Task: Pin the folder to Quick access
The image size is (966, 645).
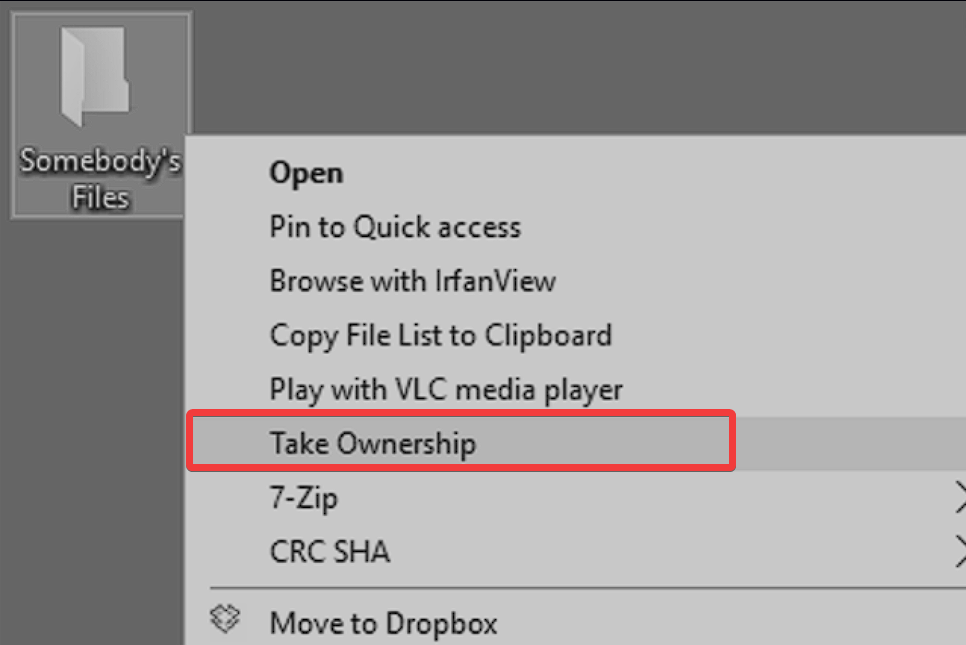Action: pyautogui.click(x=395, y=227)
